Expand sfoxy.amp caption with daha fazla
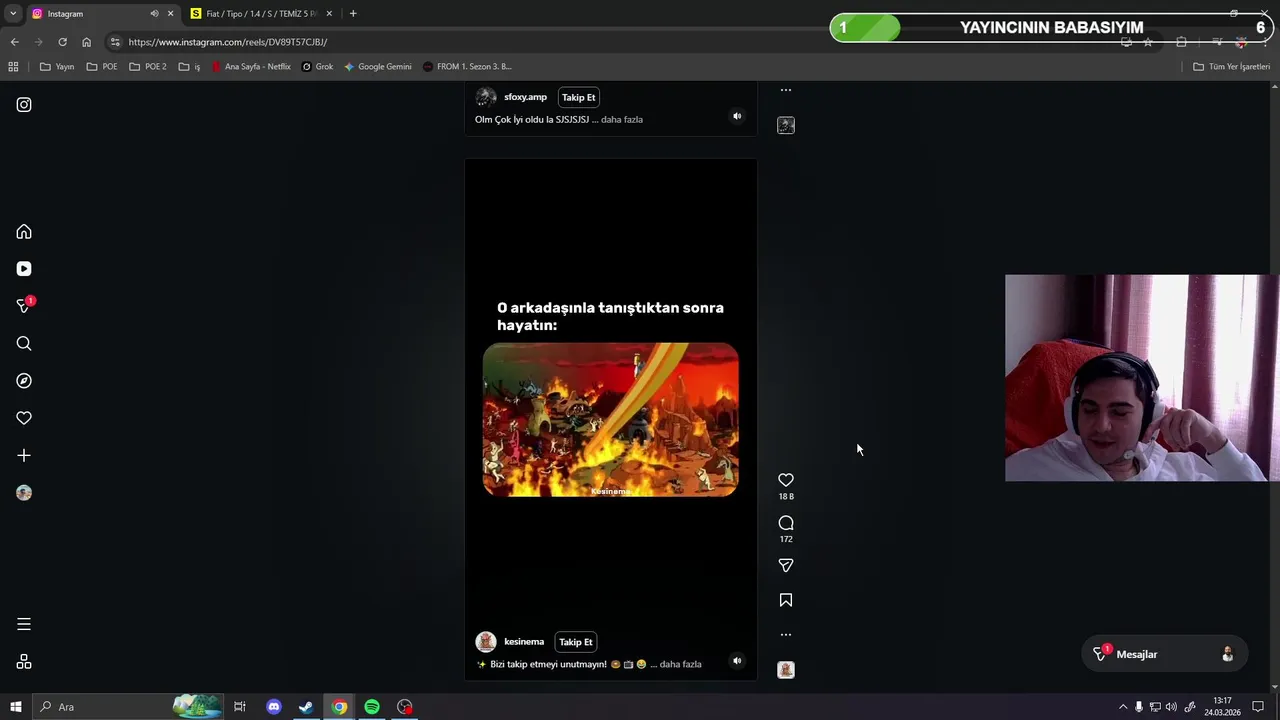This screenshot has width=1280, height=720. [622, 119]
